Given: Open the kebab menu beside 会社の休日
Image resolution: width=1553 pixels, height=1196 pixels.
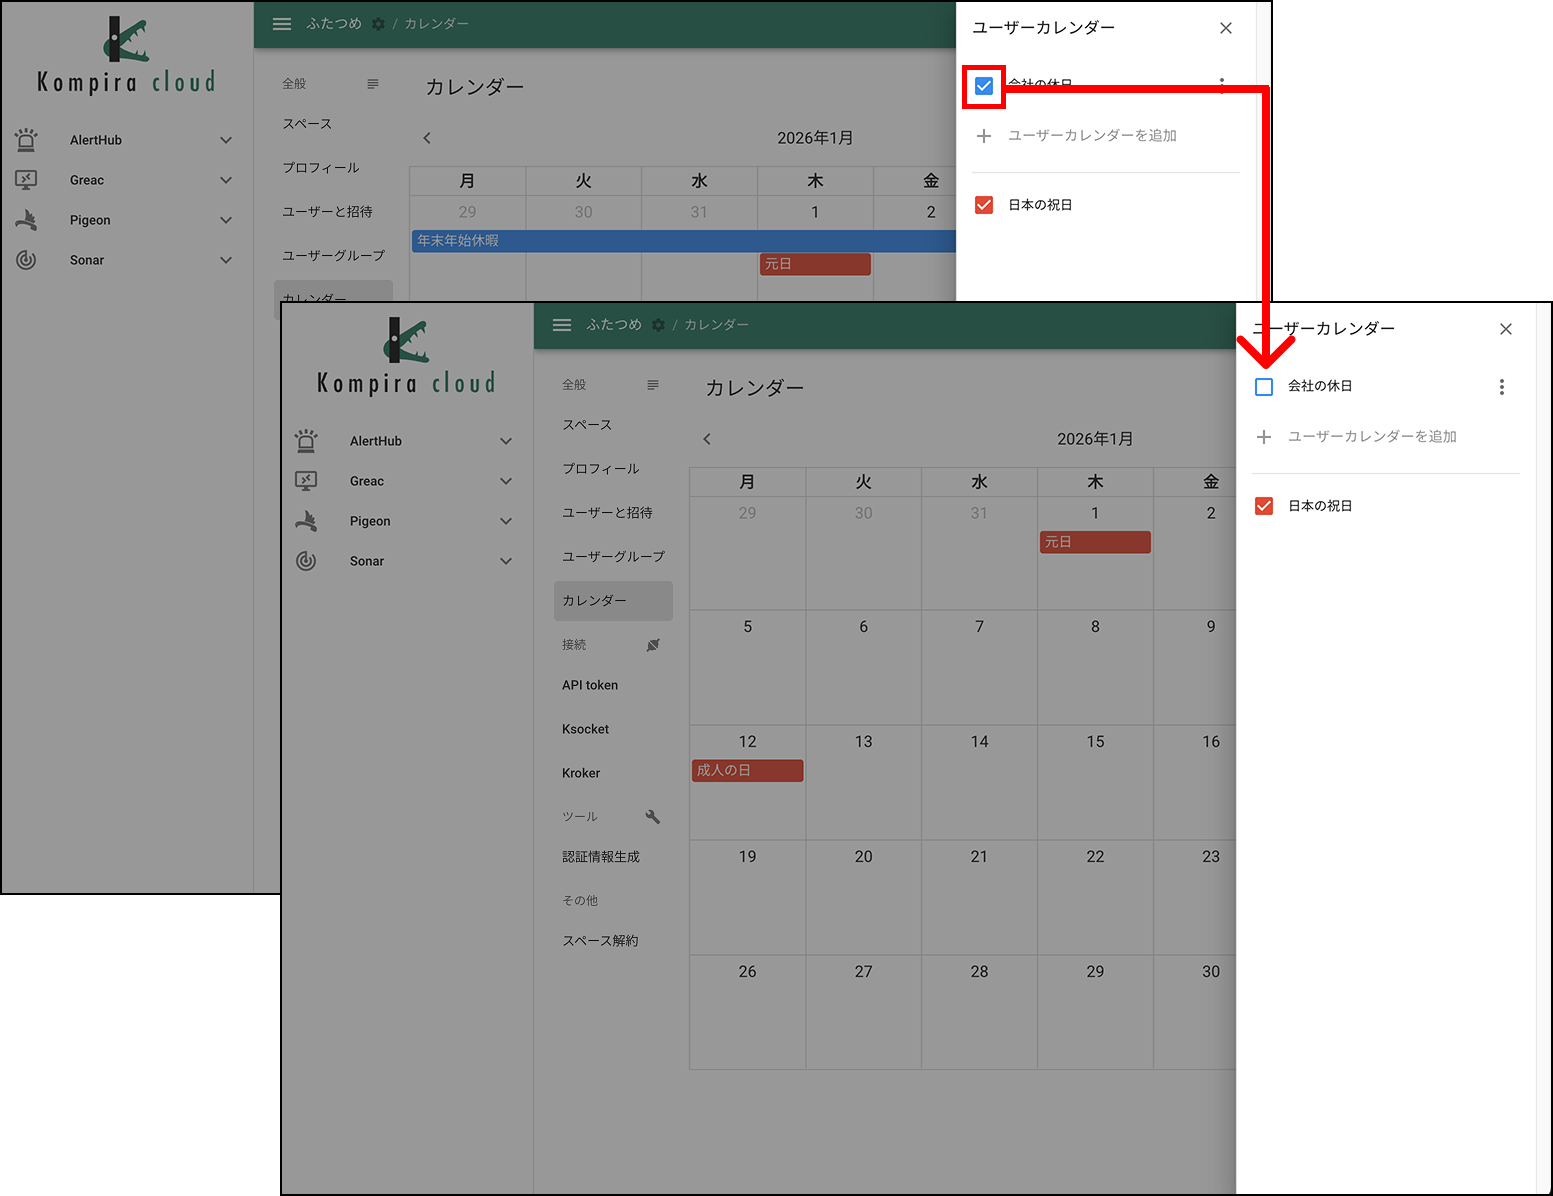Looking at the screenshot, I should pyautogui.click(x=1501, y=387).
